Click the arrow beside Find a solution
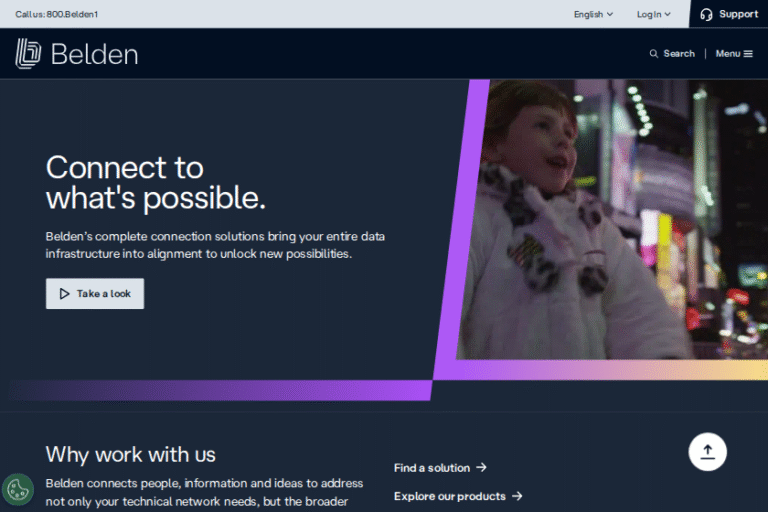The image size is (768, 512). (481, 467)
